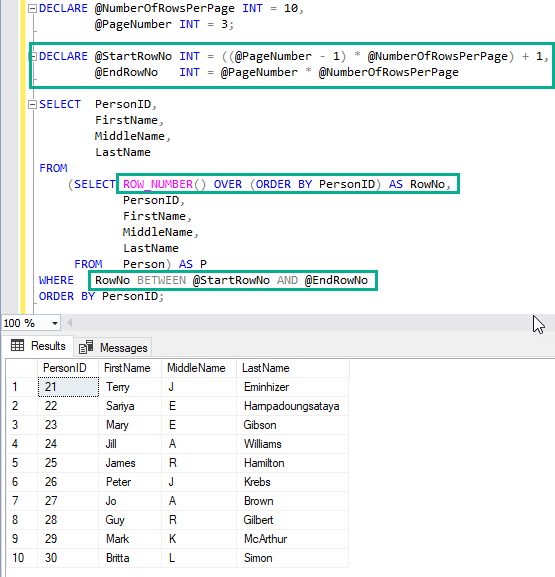Place cursor on ORDER BY PersonID; final line

pyautogui.click(x=101, y=296)
